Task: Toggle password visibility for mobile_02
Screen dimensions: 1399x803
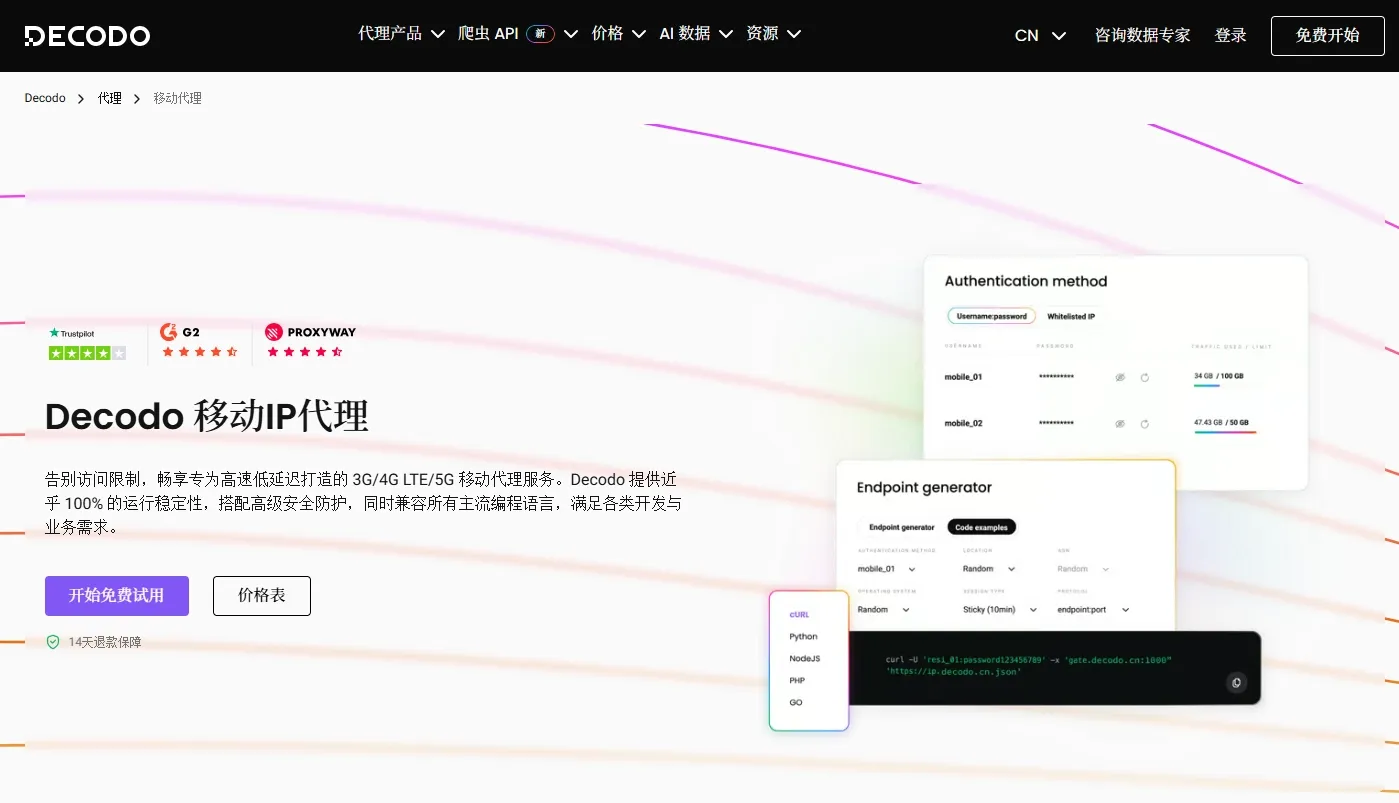Action: 1120,423
